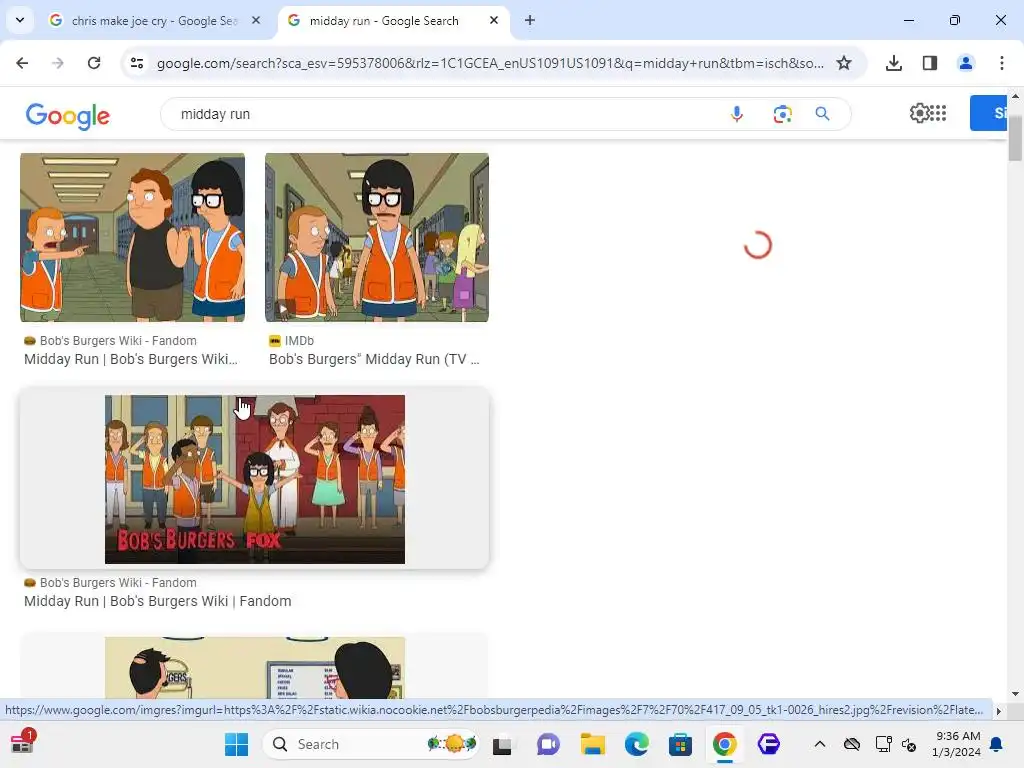
Task: Switch to 'chris make joe cry' tab
Action: coord(154,21)
